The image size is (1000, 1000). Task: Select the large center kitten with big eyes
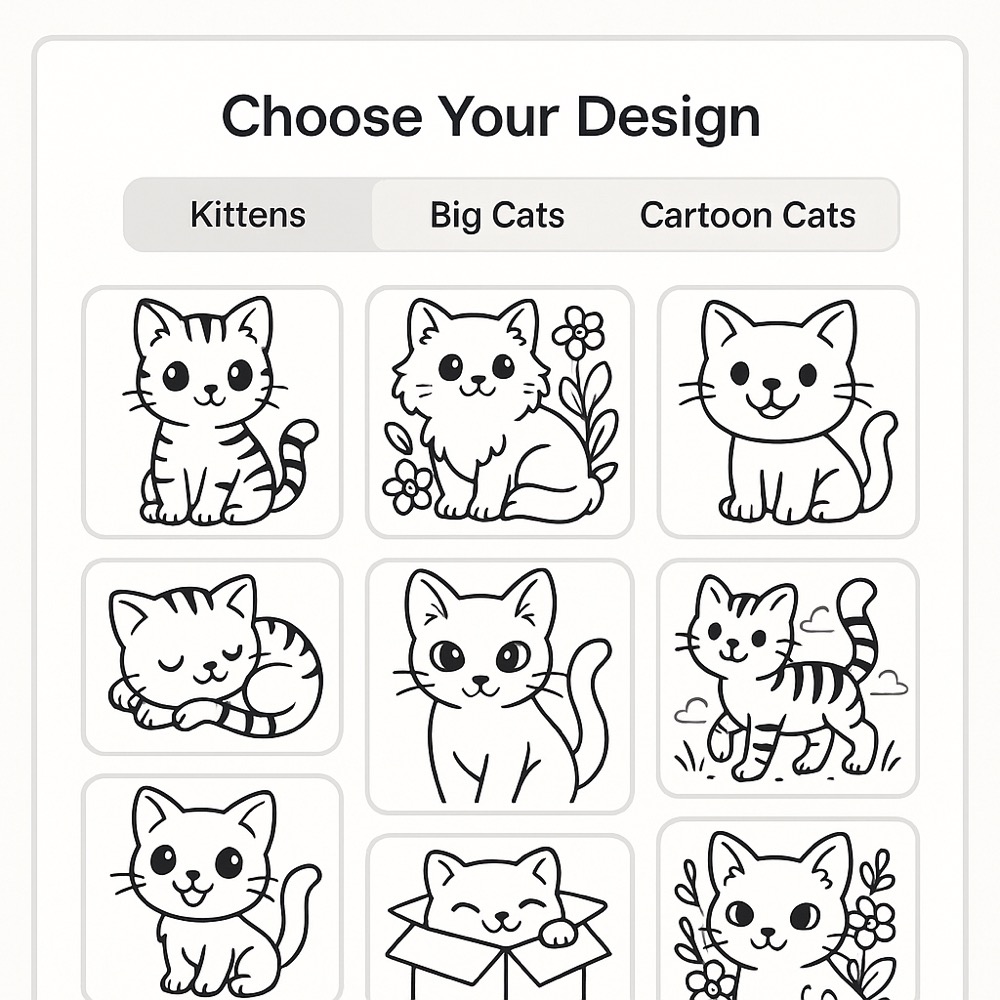click(499, 685)
